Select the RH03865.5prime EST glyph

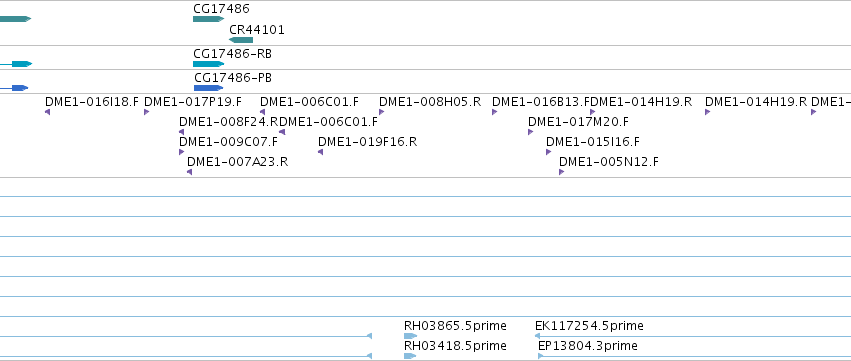pos(410,336)
